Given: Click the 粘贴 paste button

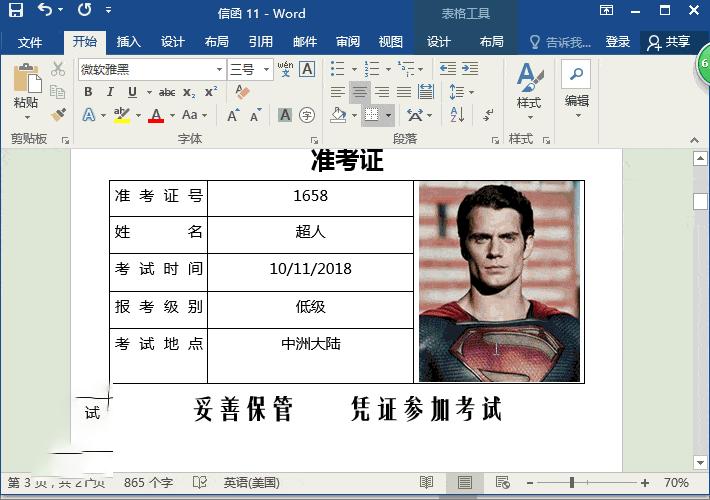Looking at the screenshot, I should [x=26, y=91].
